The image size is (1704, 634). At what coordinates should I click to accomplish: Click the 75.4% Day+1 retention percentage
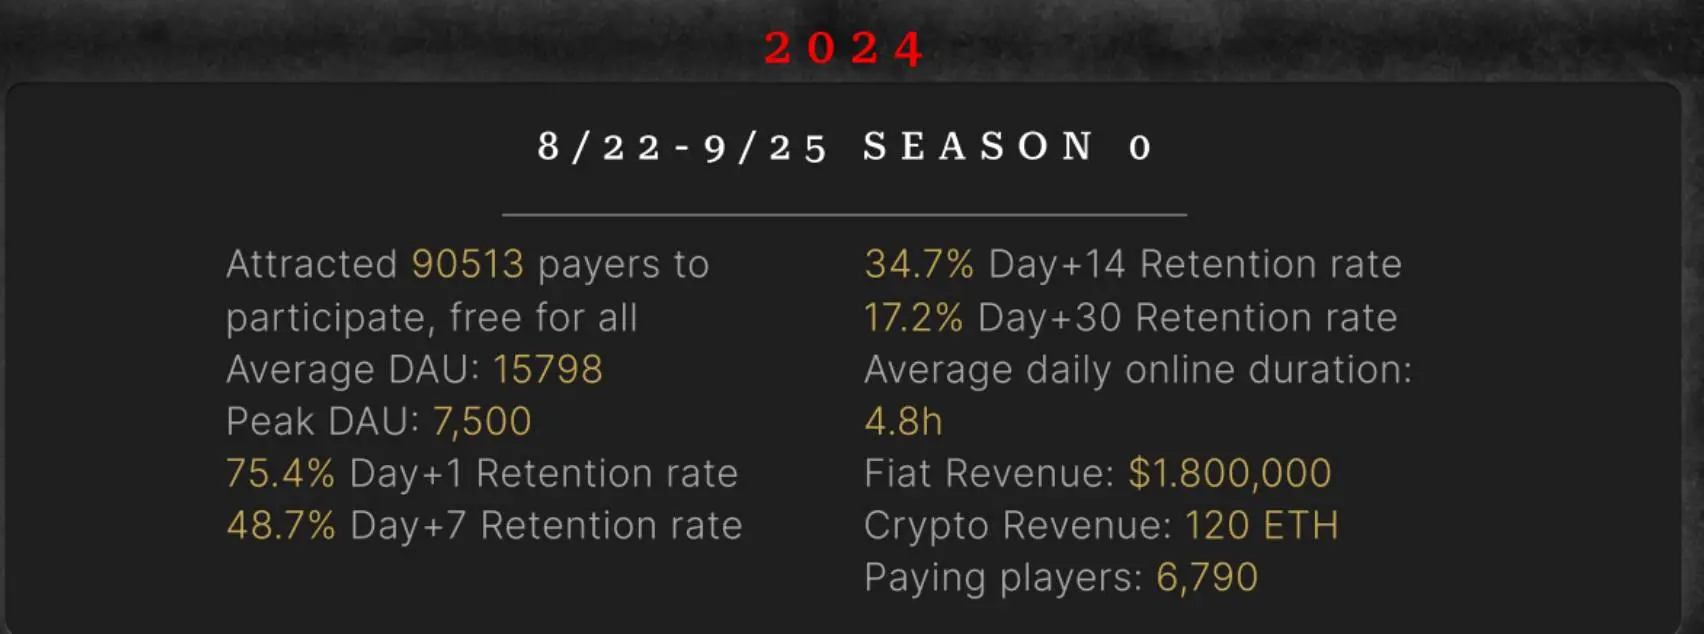tap(280, 474)
